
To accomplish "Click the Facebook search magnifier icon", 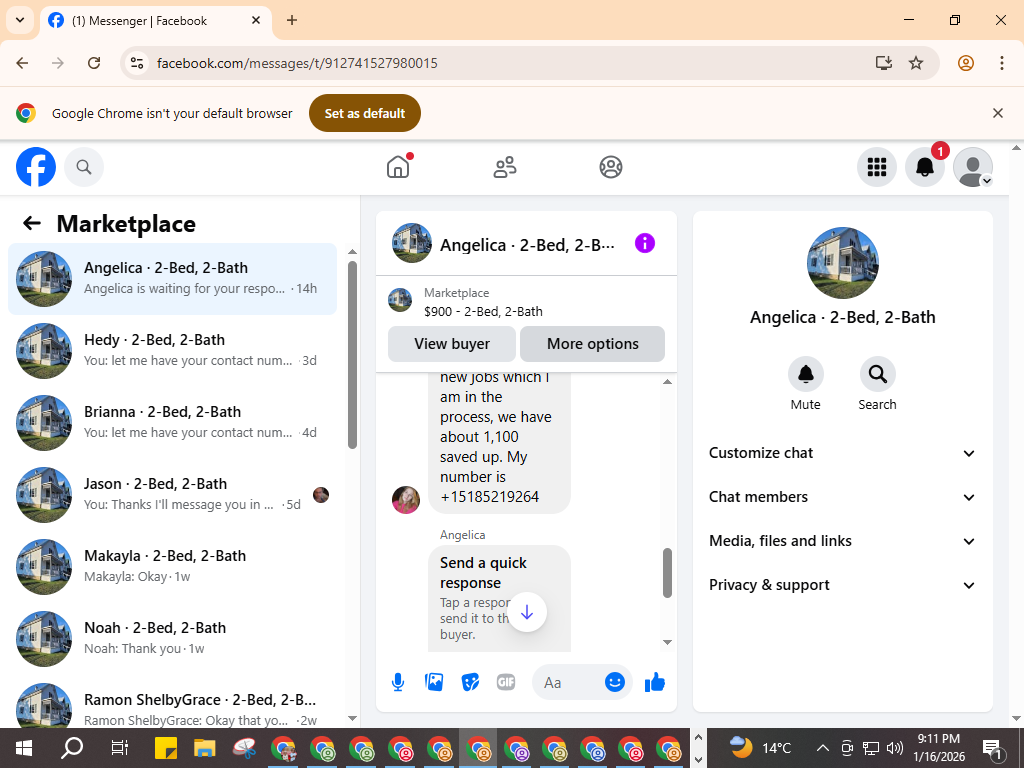I will 84,167.
